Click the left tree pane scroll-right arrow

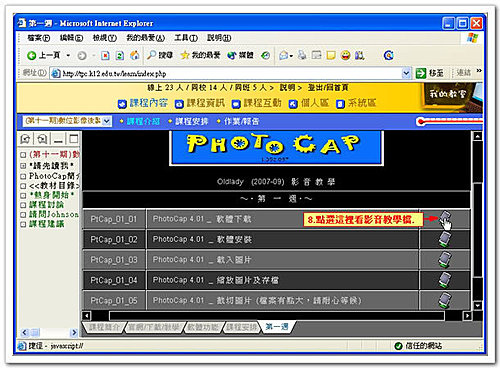74,332
